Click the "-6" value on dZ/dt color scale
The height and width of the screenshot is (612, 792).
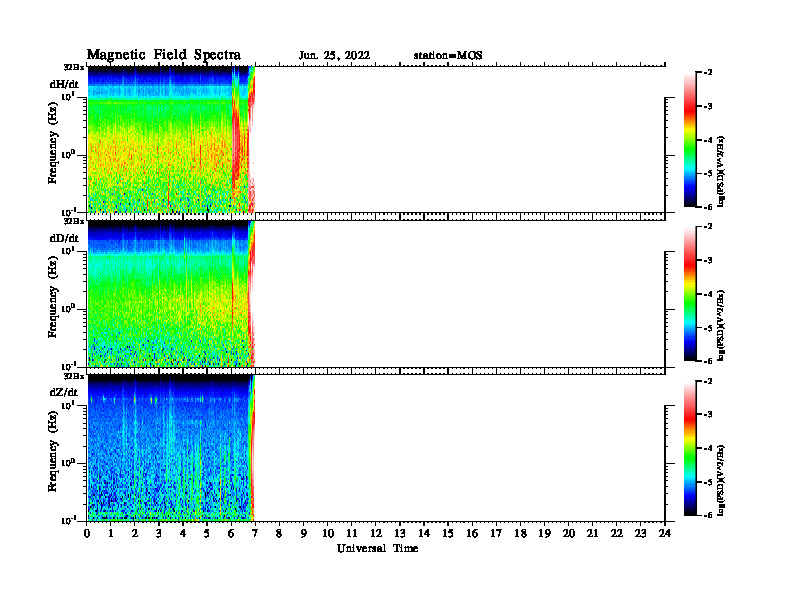(x=708, y=515)
